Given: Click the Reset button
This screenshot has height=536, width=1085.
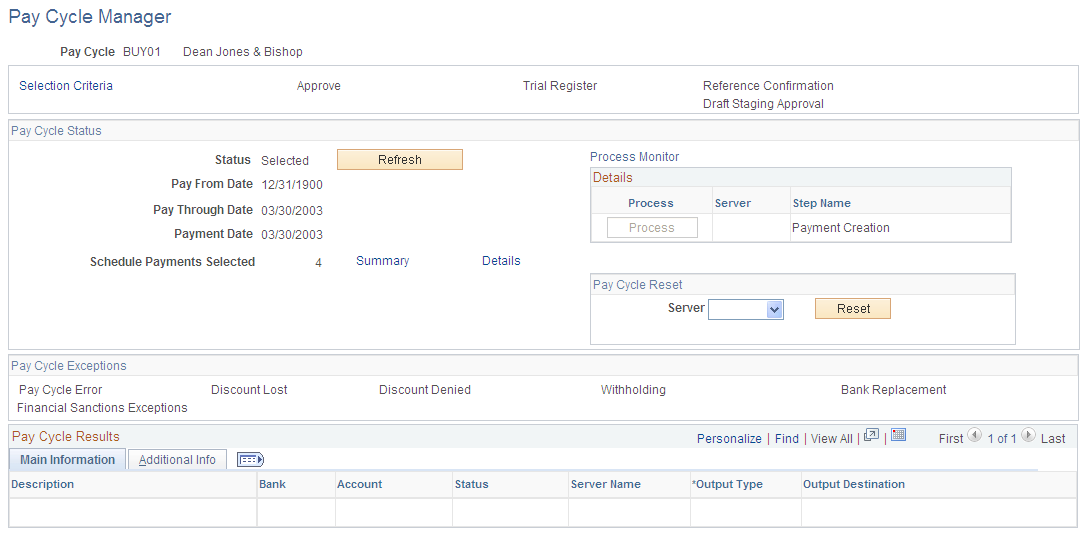Looking at the screenshot, I should [853, 308].
